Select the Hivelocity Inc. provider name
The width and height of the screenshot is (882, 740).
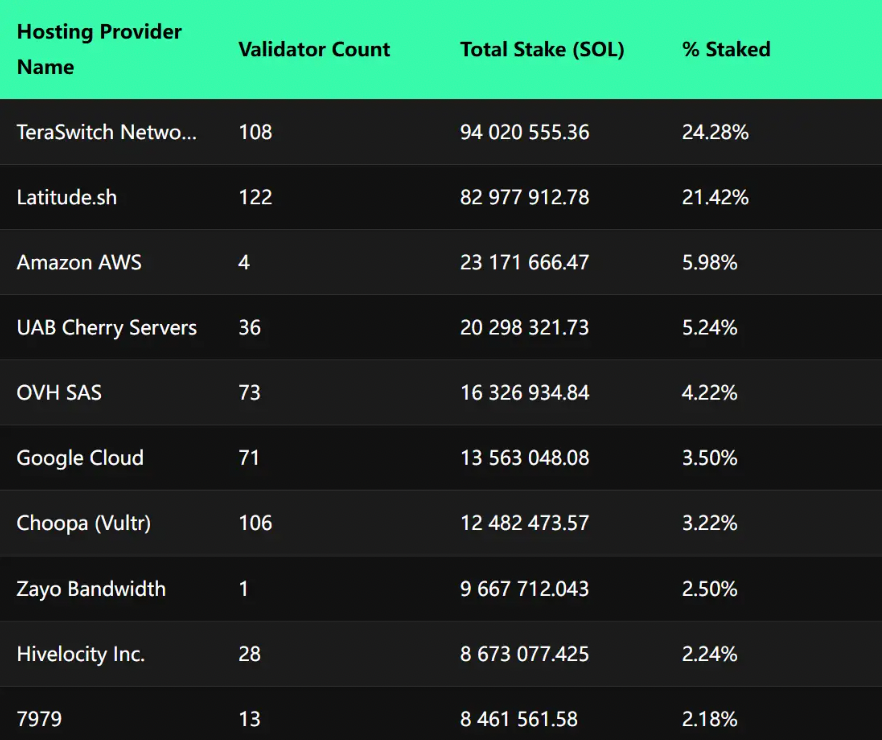tap(81, 654)
